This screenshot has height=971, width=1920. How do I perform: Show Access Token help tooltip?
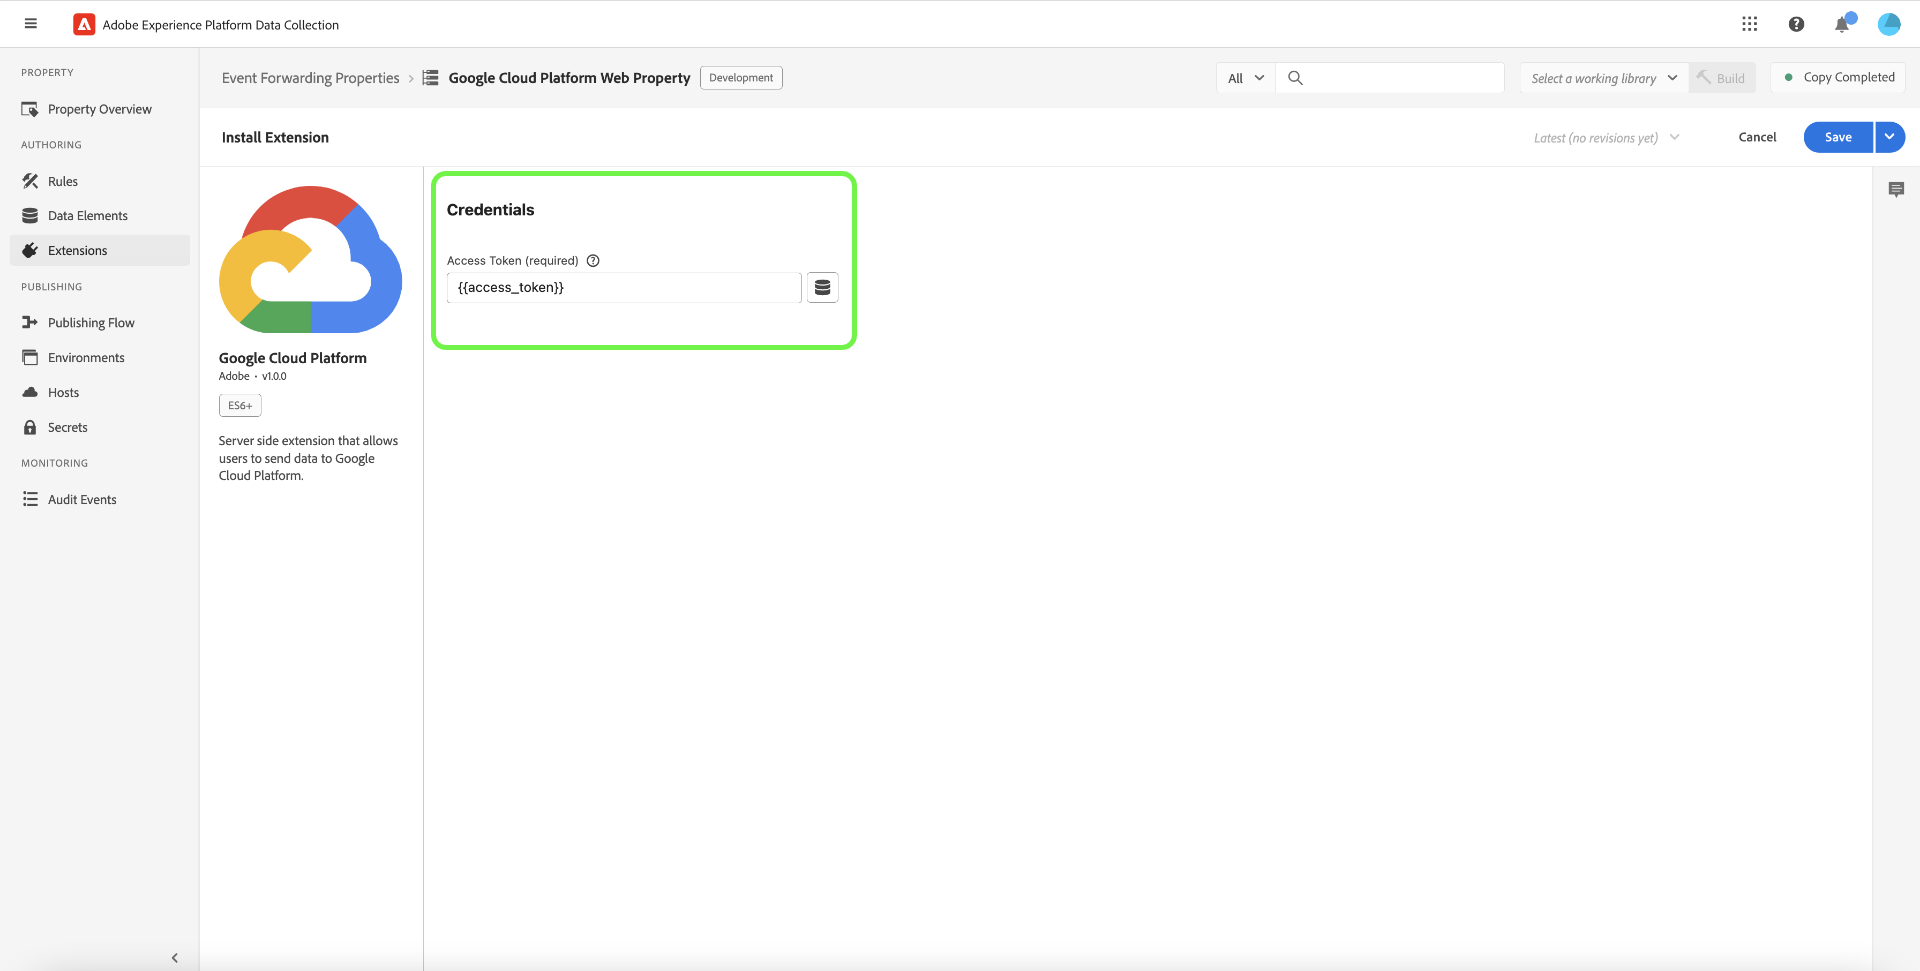pyautogui.click(x=593, y=261)
